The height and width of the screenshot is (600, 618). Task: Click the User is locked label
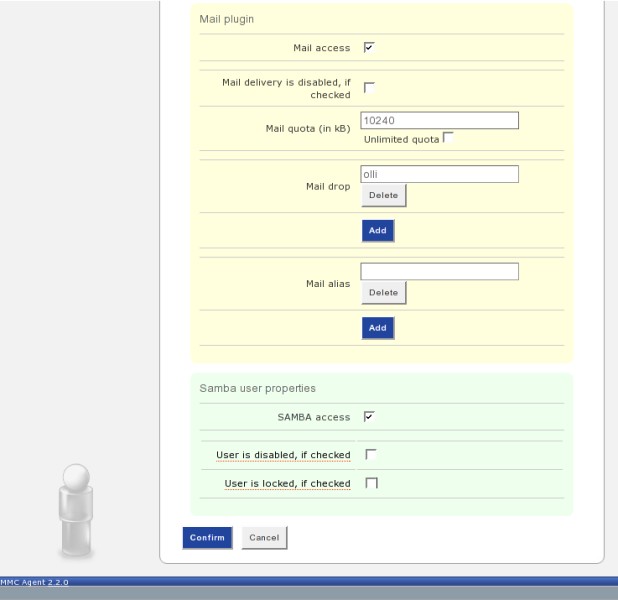tap(288, 483)
